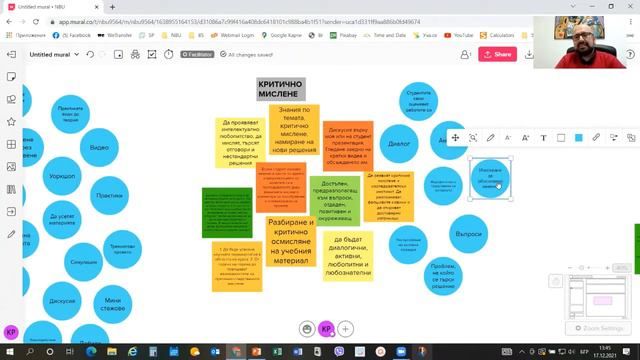Select the КРИТИЧНО МИСЛЕНЕ title box
The height and width of the screenshot is (360, 640).
tap(280, 89)
